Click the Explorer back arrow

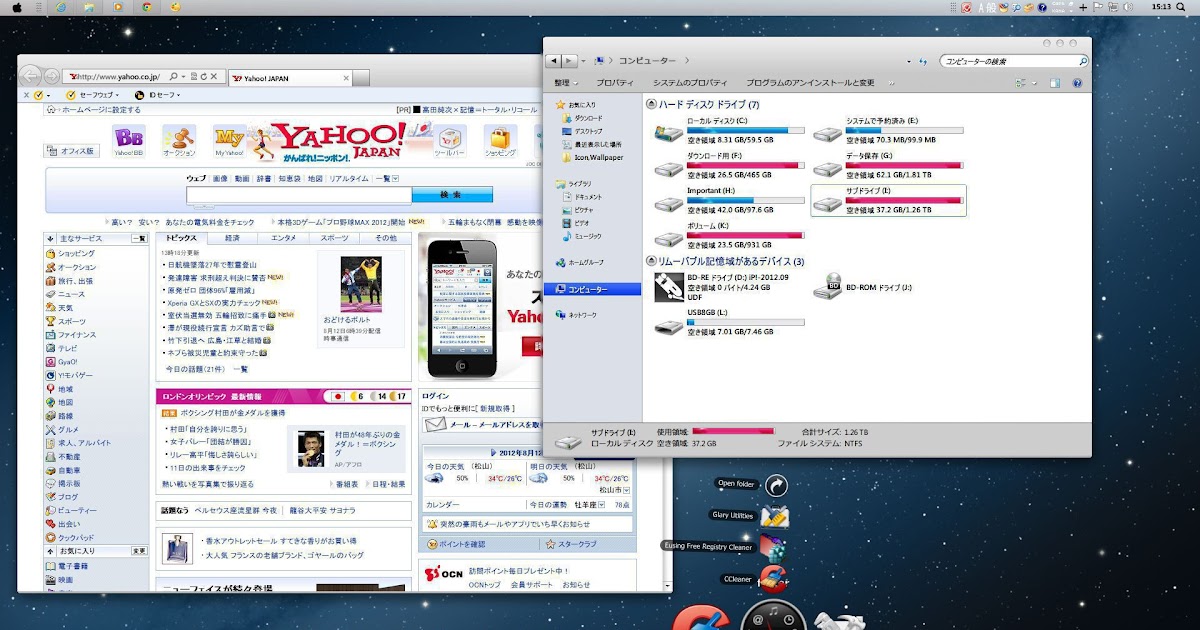click(554, 61)
